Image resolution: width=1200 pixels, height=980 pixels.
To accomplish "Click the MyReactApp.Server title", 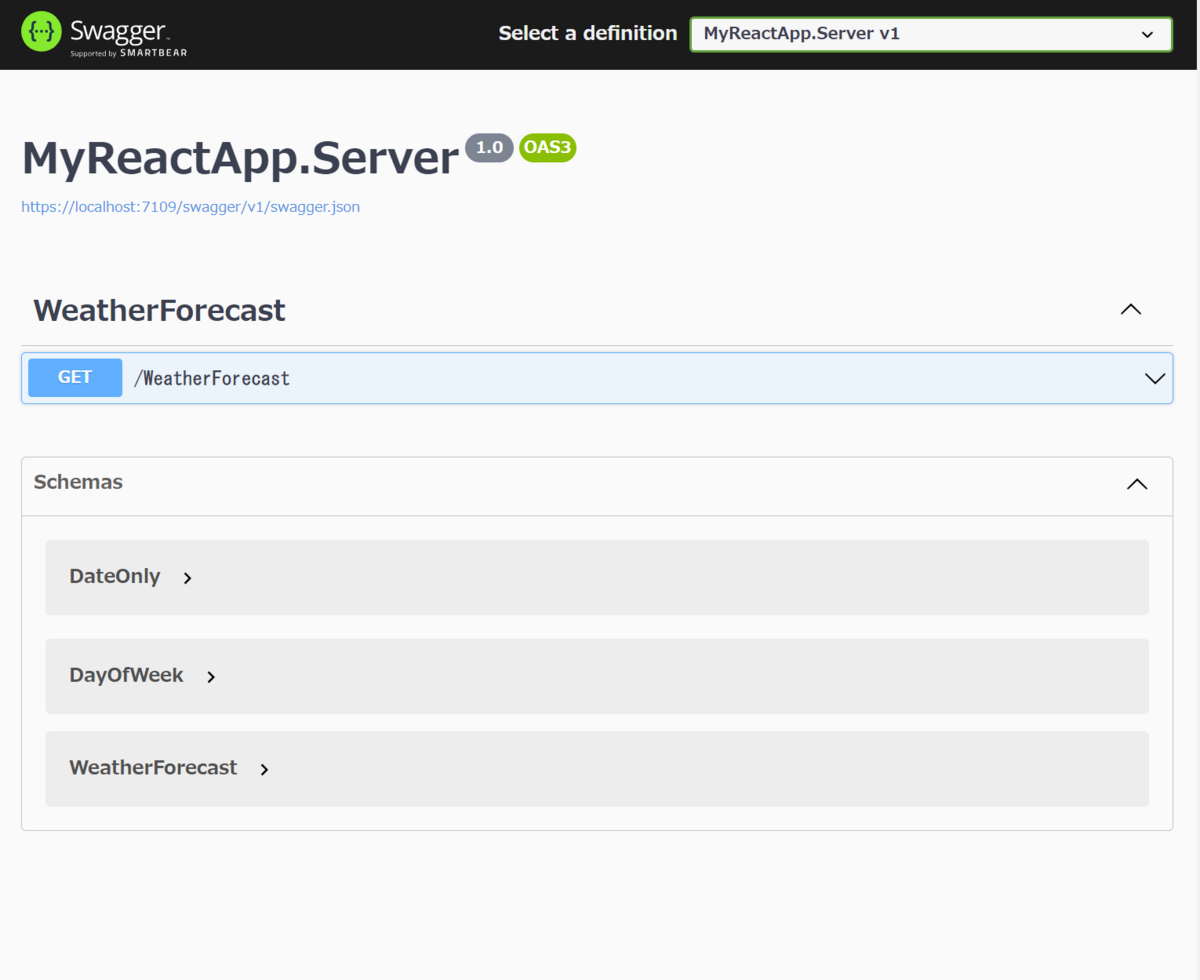I will click(240, 157).
